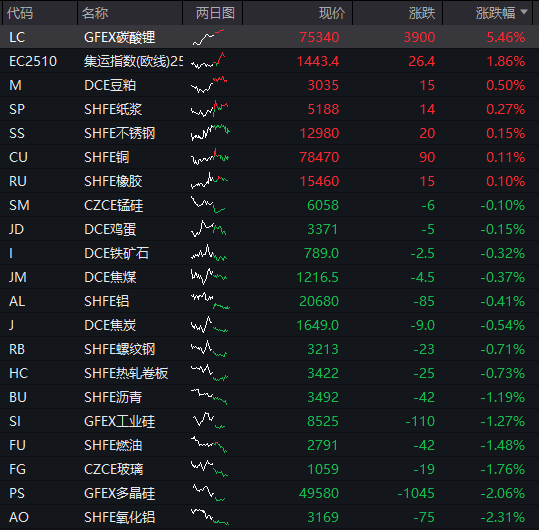Open the SHFE铝 mini chart

tap(210, 301)
